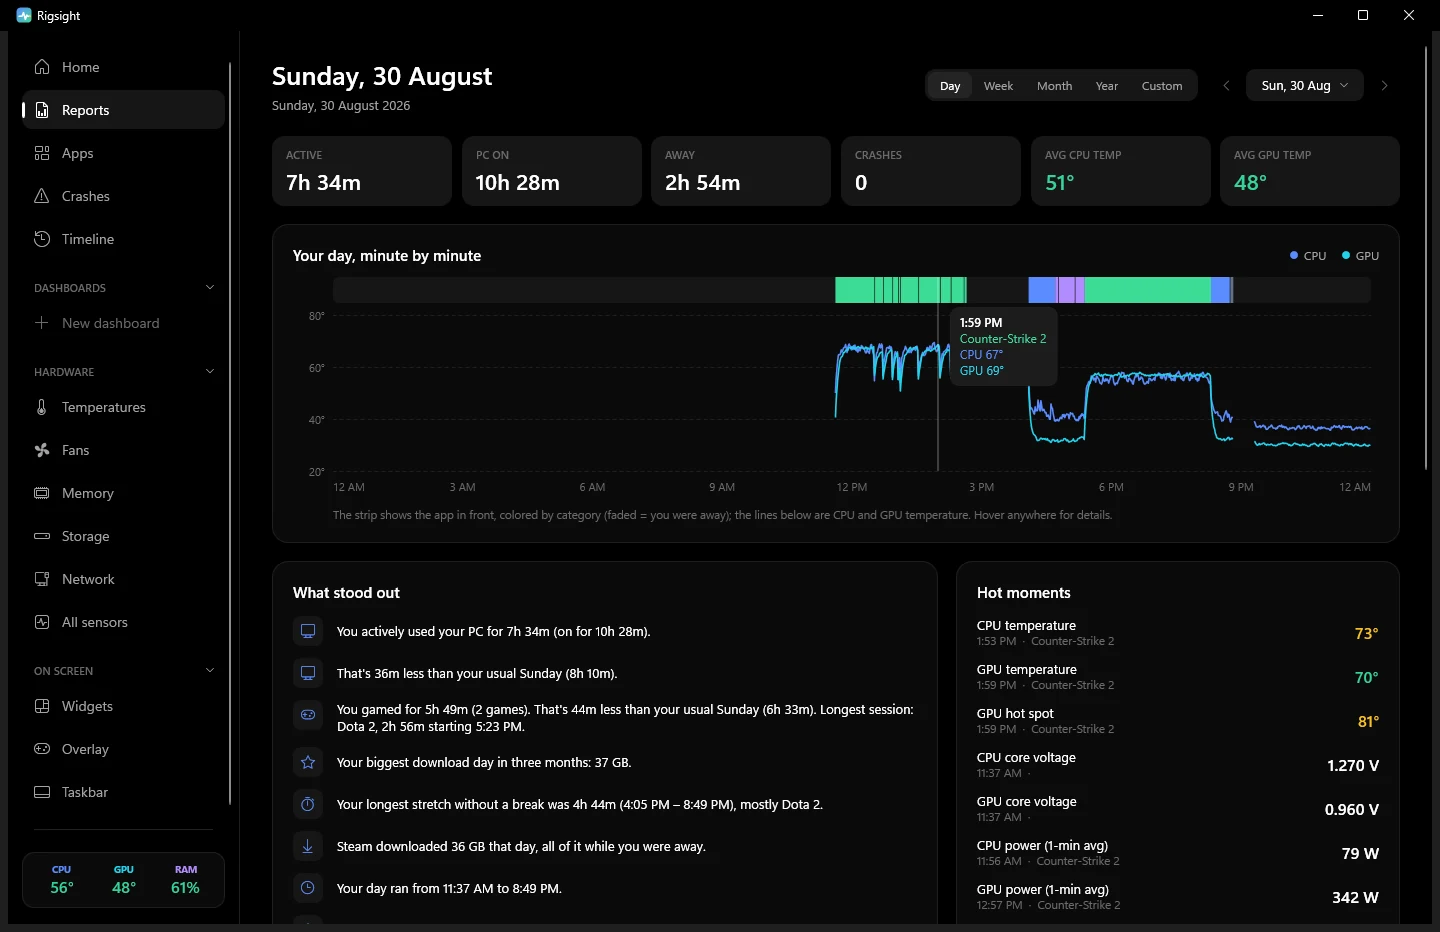Click the Rigsight app logo in title bar
This screenshot has height=932, width=1440.
24,15
